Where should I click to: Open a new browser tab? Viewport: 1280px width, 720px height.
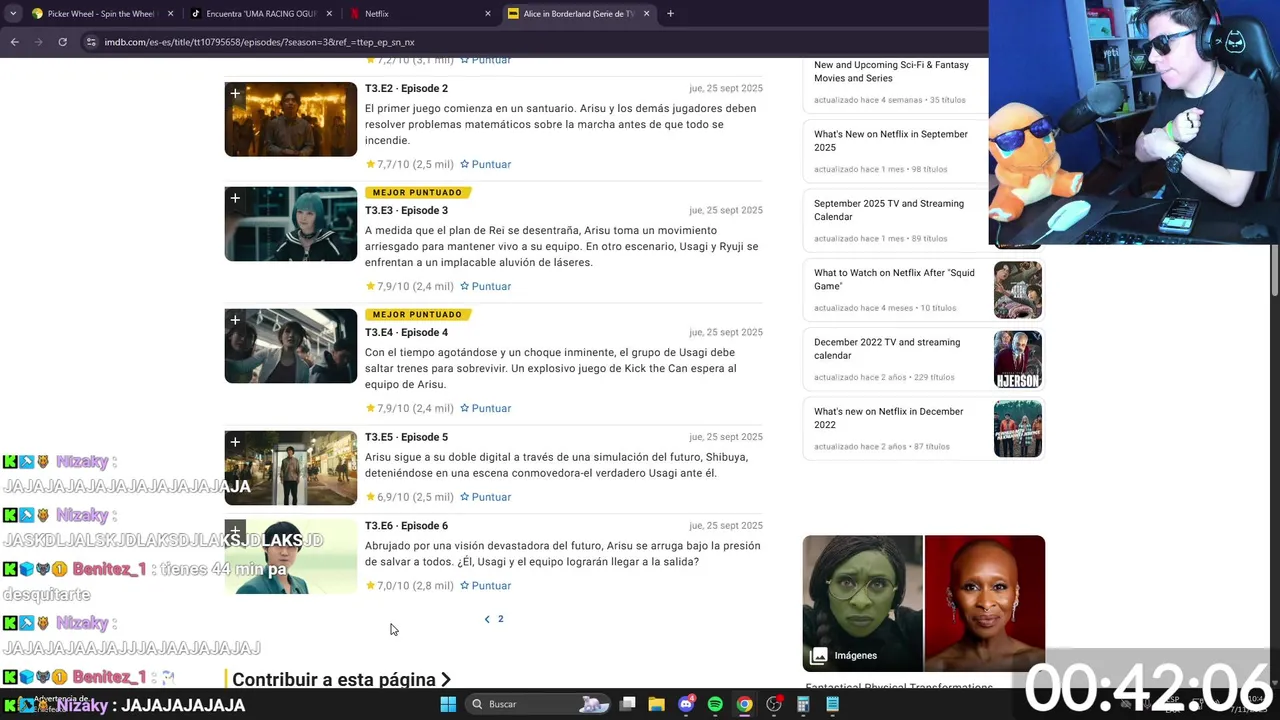(x=670, y=14)
